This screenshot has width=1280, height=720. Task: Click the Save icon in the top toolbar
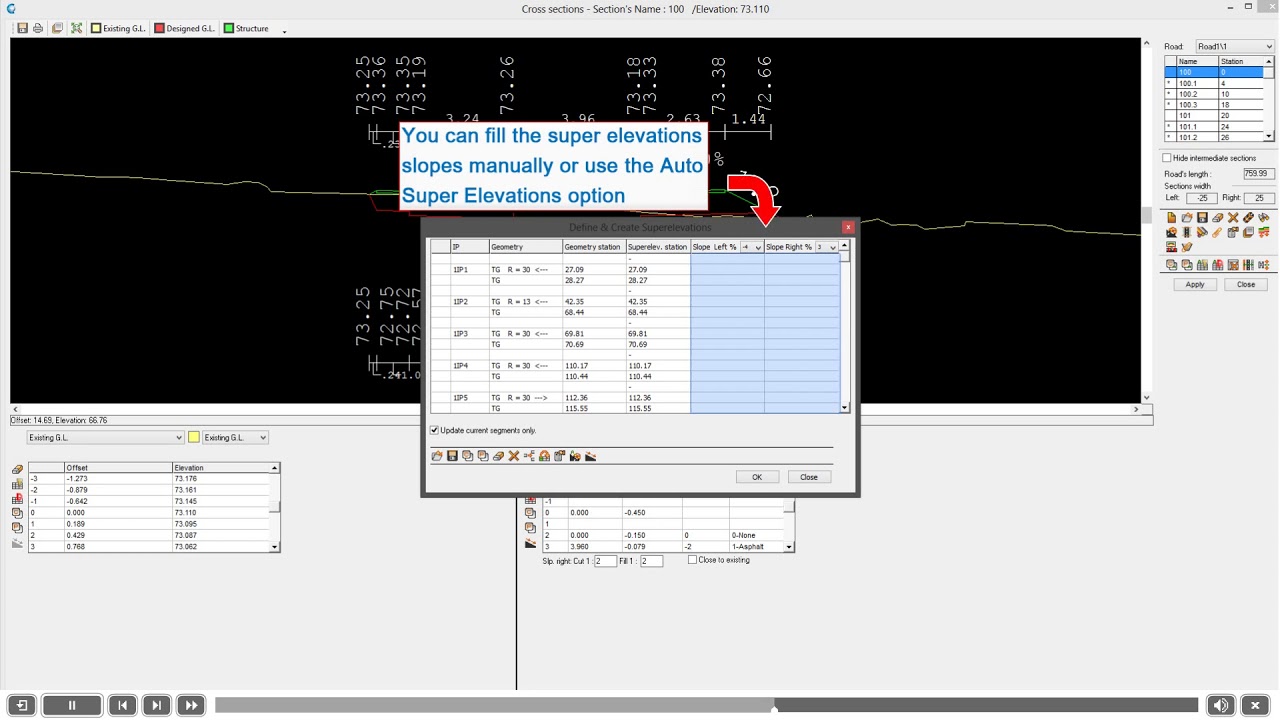(x=22, y=28)
